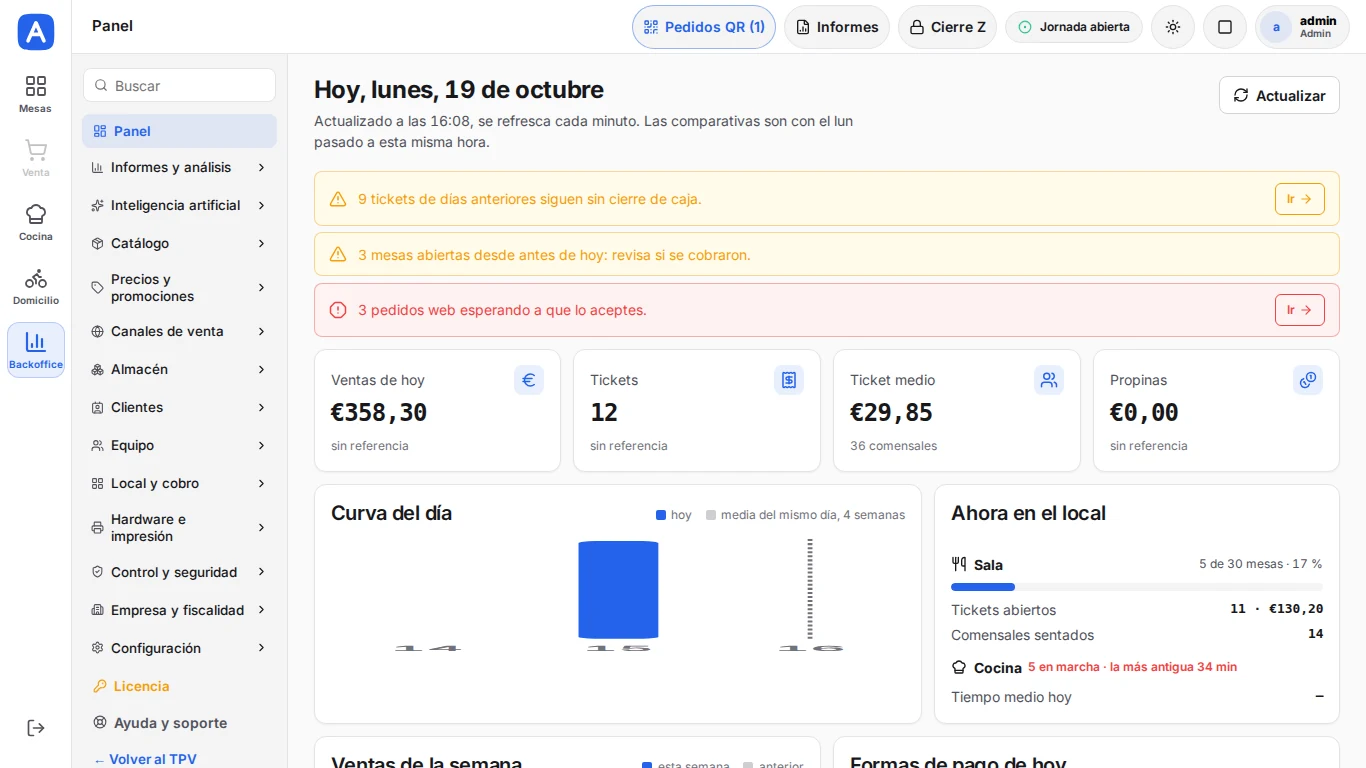The image size is (1366, 768).
Task: Select the Backoffice chart icon
Action: (x=36, y=350)
